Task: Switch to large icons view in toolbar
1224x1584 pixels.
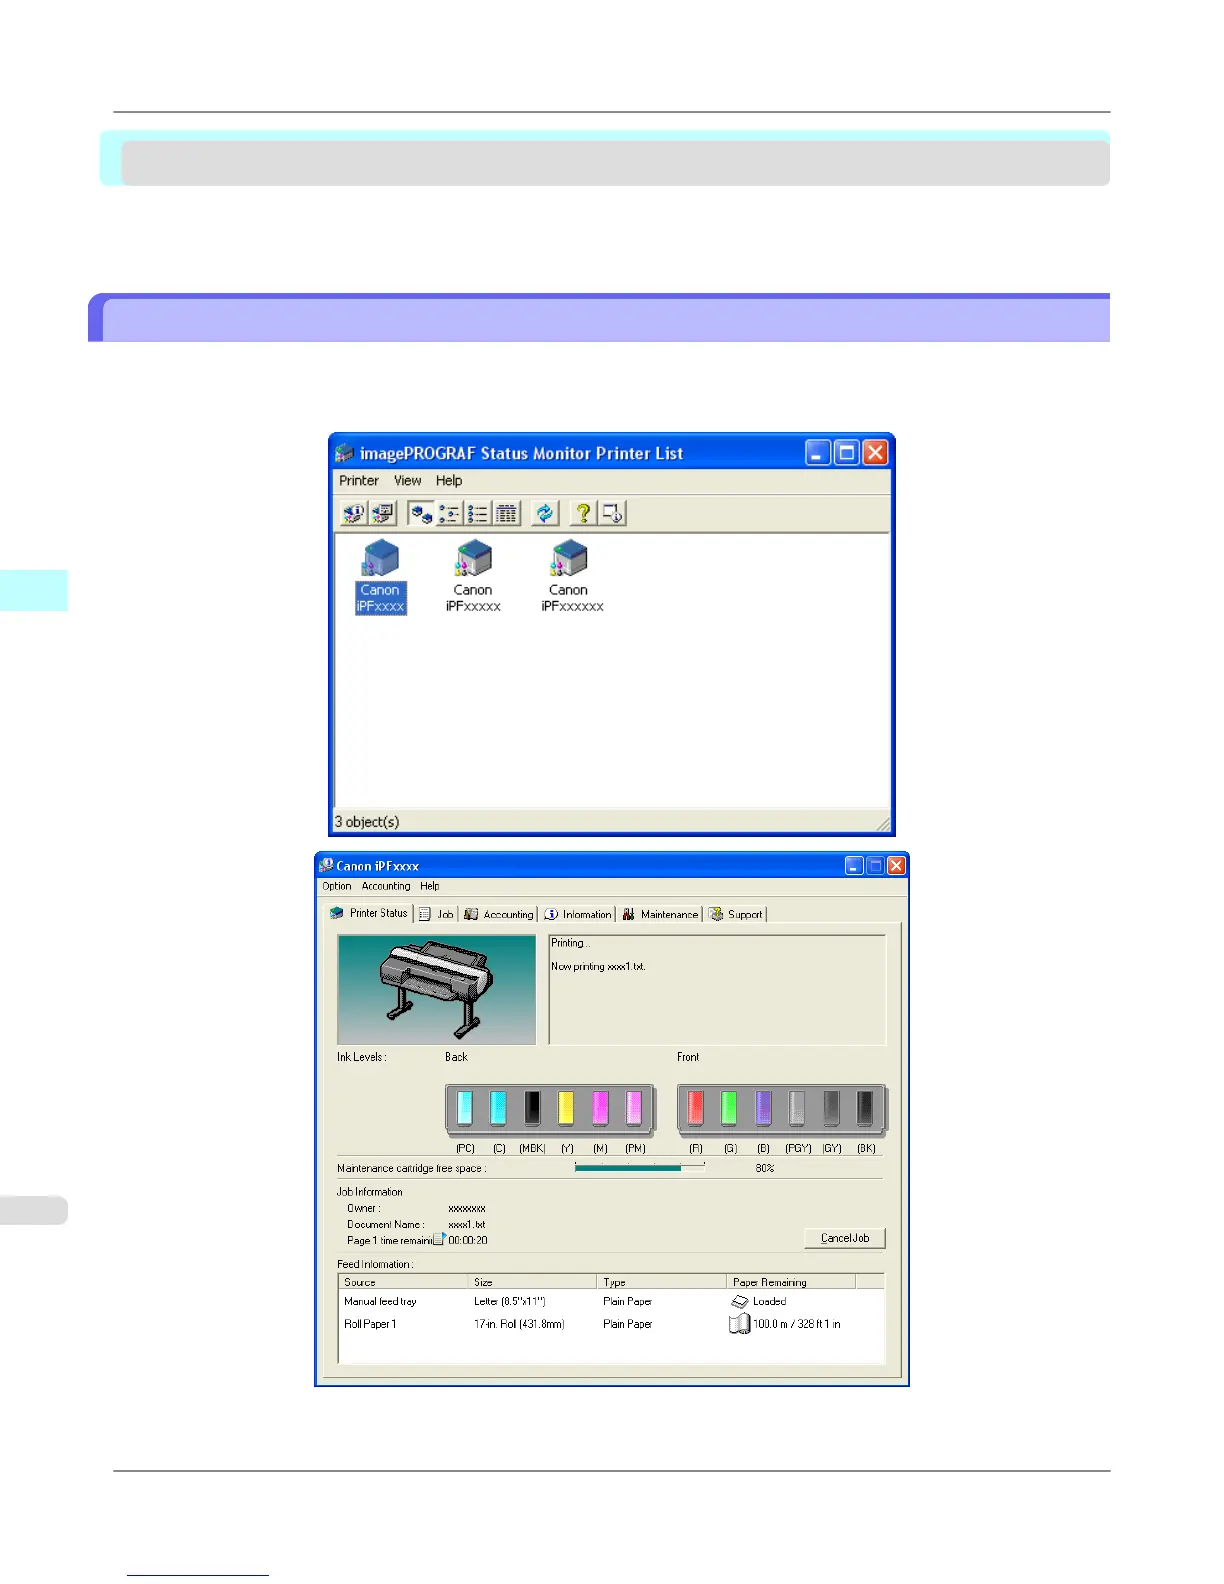Action: click(x=421, y=513)
